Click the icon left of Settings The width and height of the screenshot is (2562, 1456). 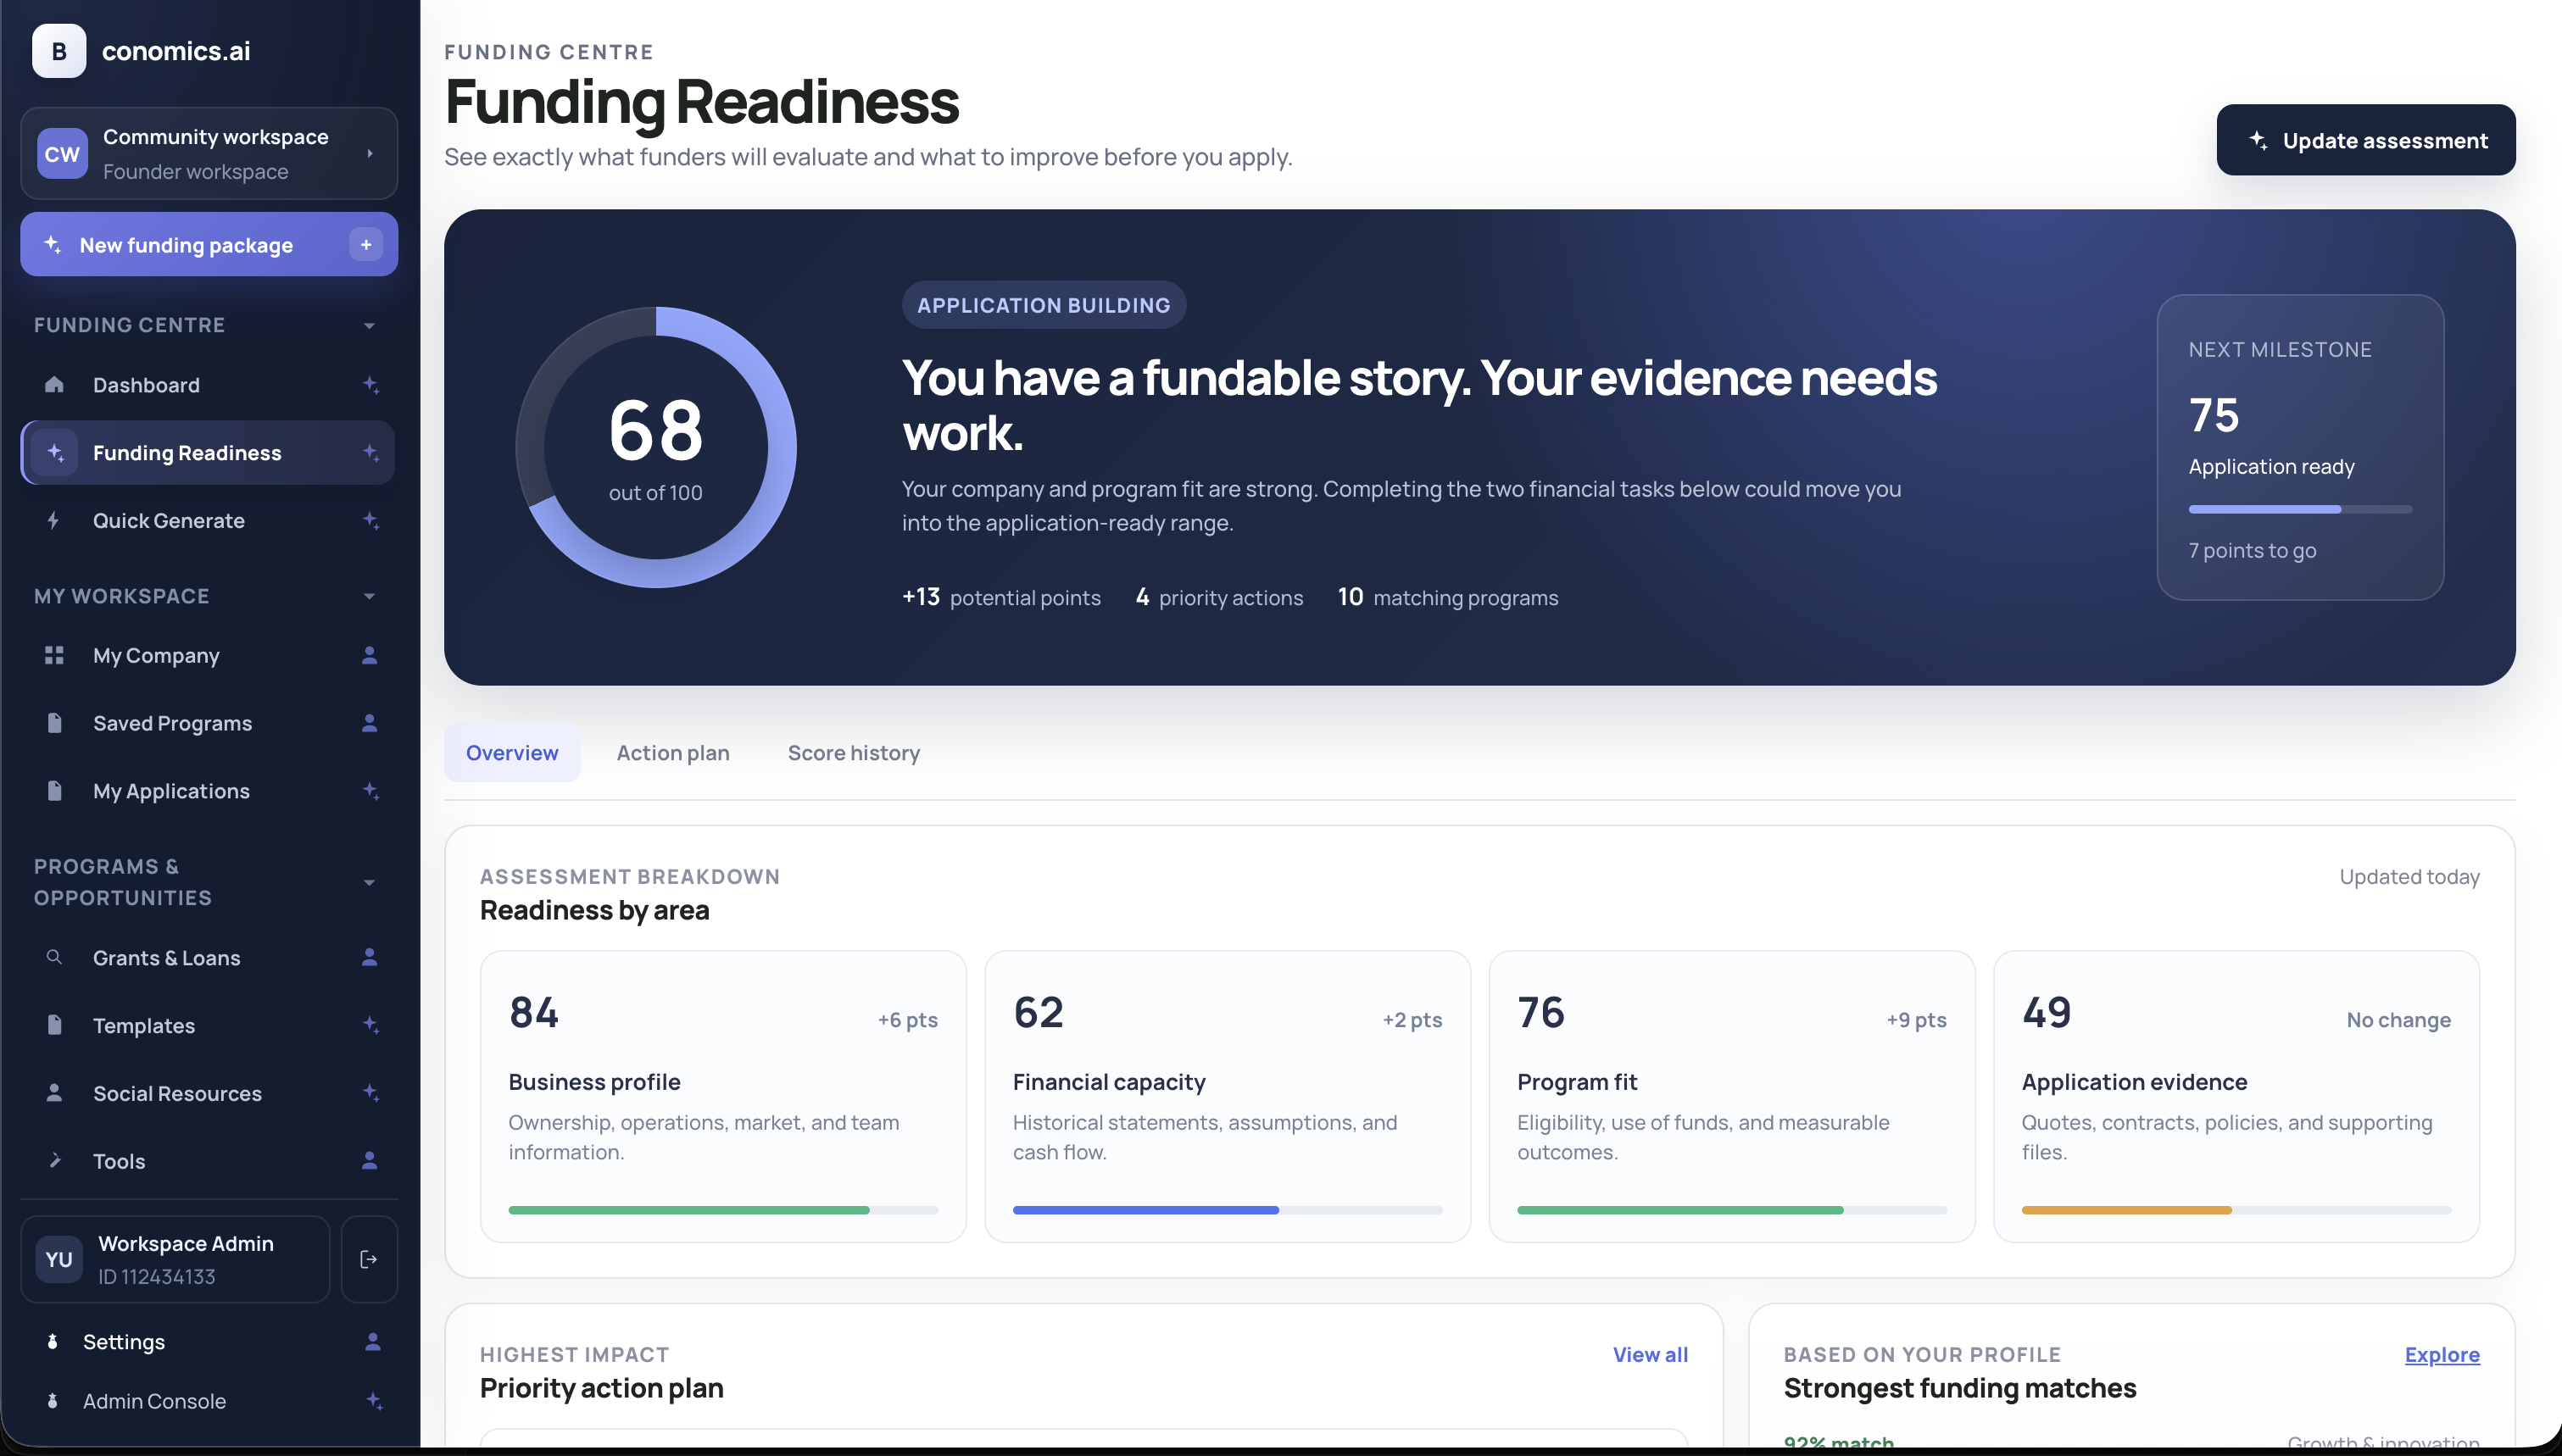pyautogui.click(x=52, y=1341)
